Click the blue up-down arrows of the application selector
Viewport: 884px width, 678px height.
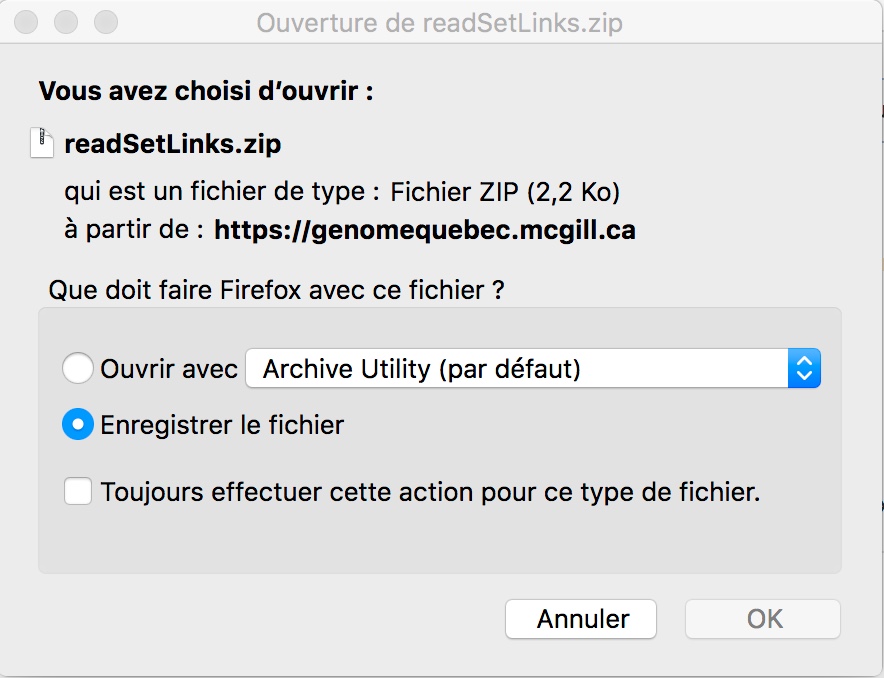point(805,369)
